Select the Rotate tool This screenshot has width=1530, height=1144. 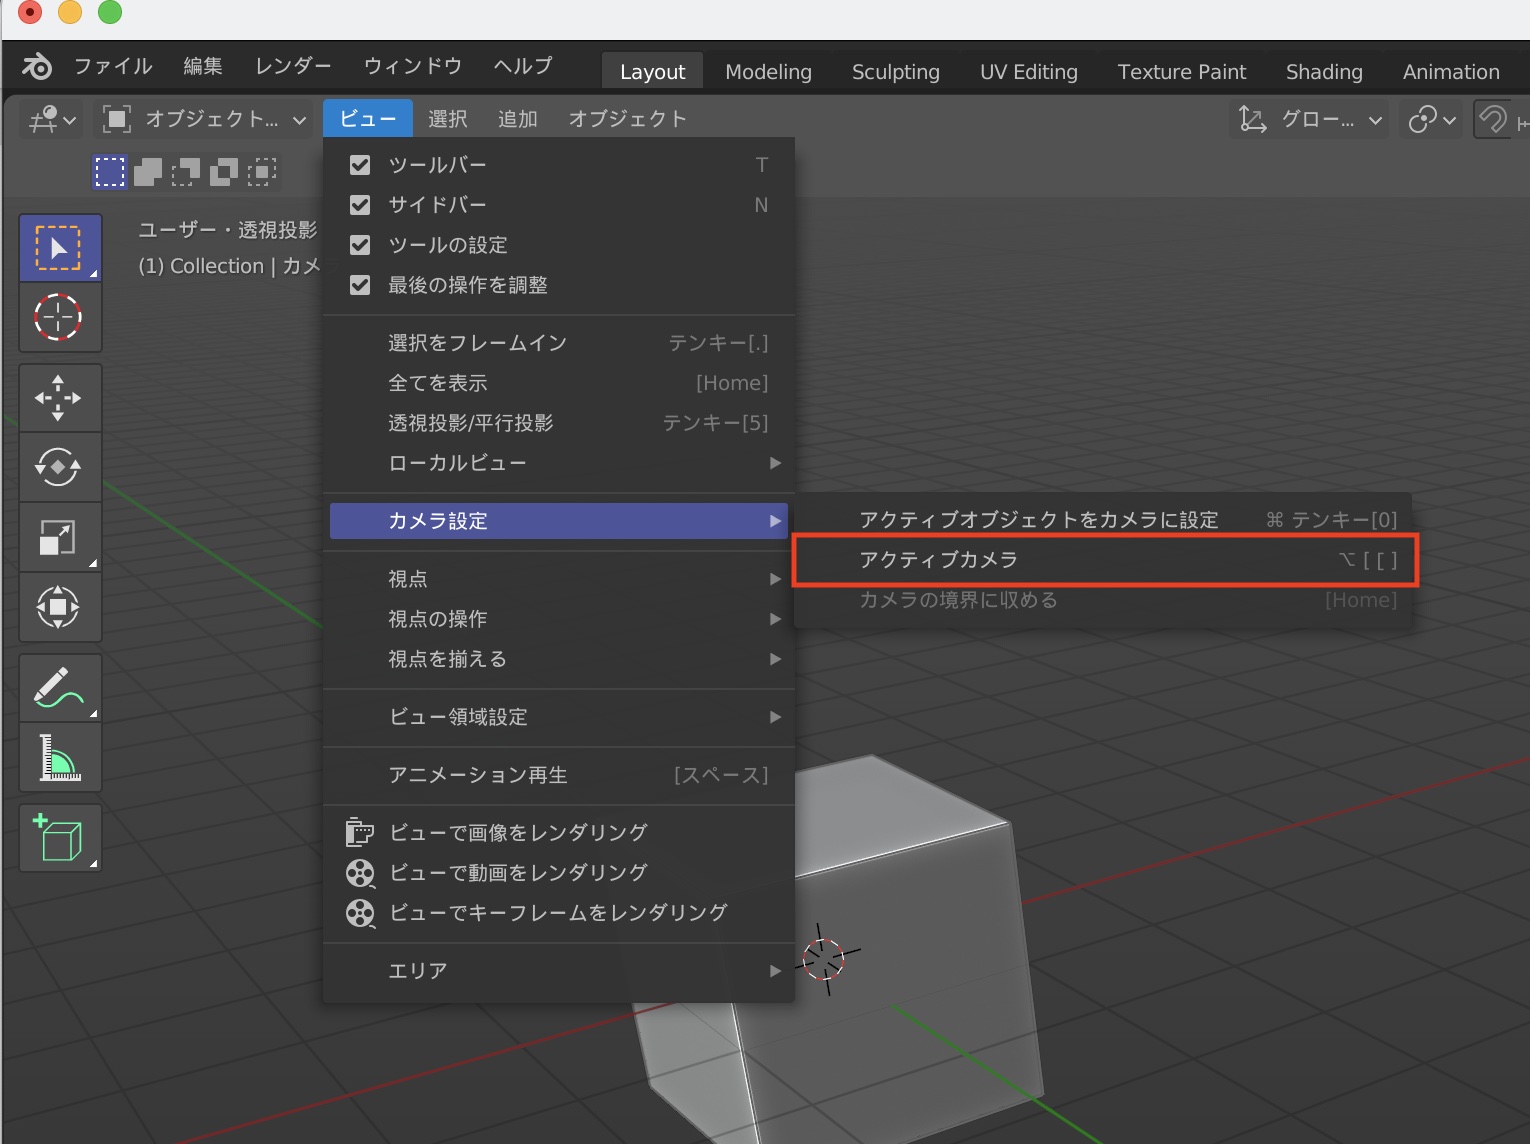pyautogui.click(x=59, y=467)
